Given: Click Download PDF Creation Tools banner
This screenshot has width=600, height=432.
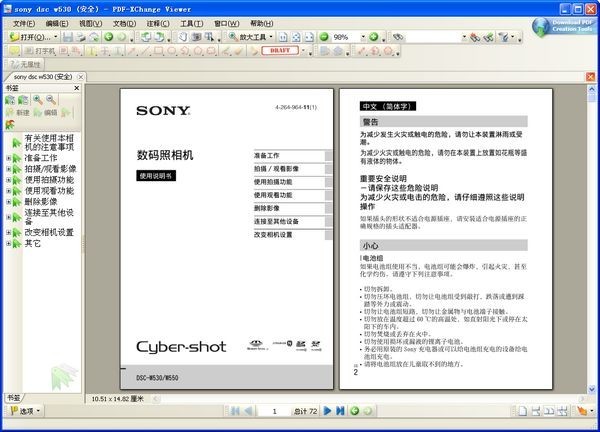Looking at the screenshot, I should [564, 26].
